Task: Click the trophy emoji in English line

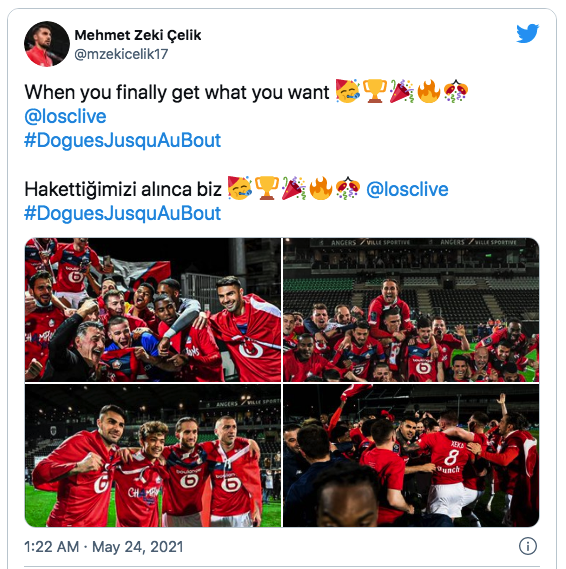Action: click(375, 91)
